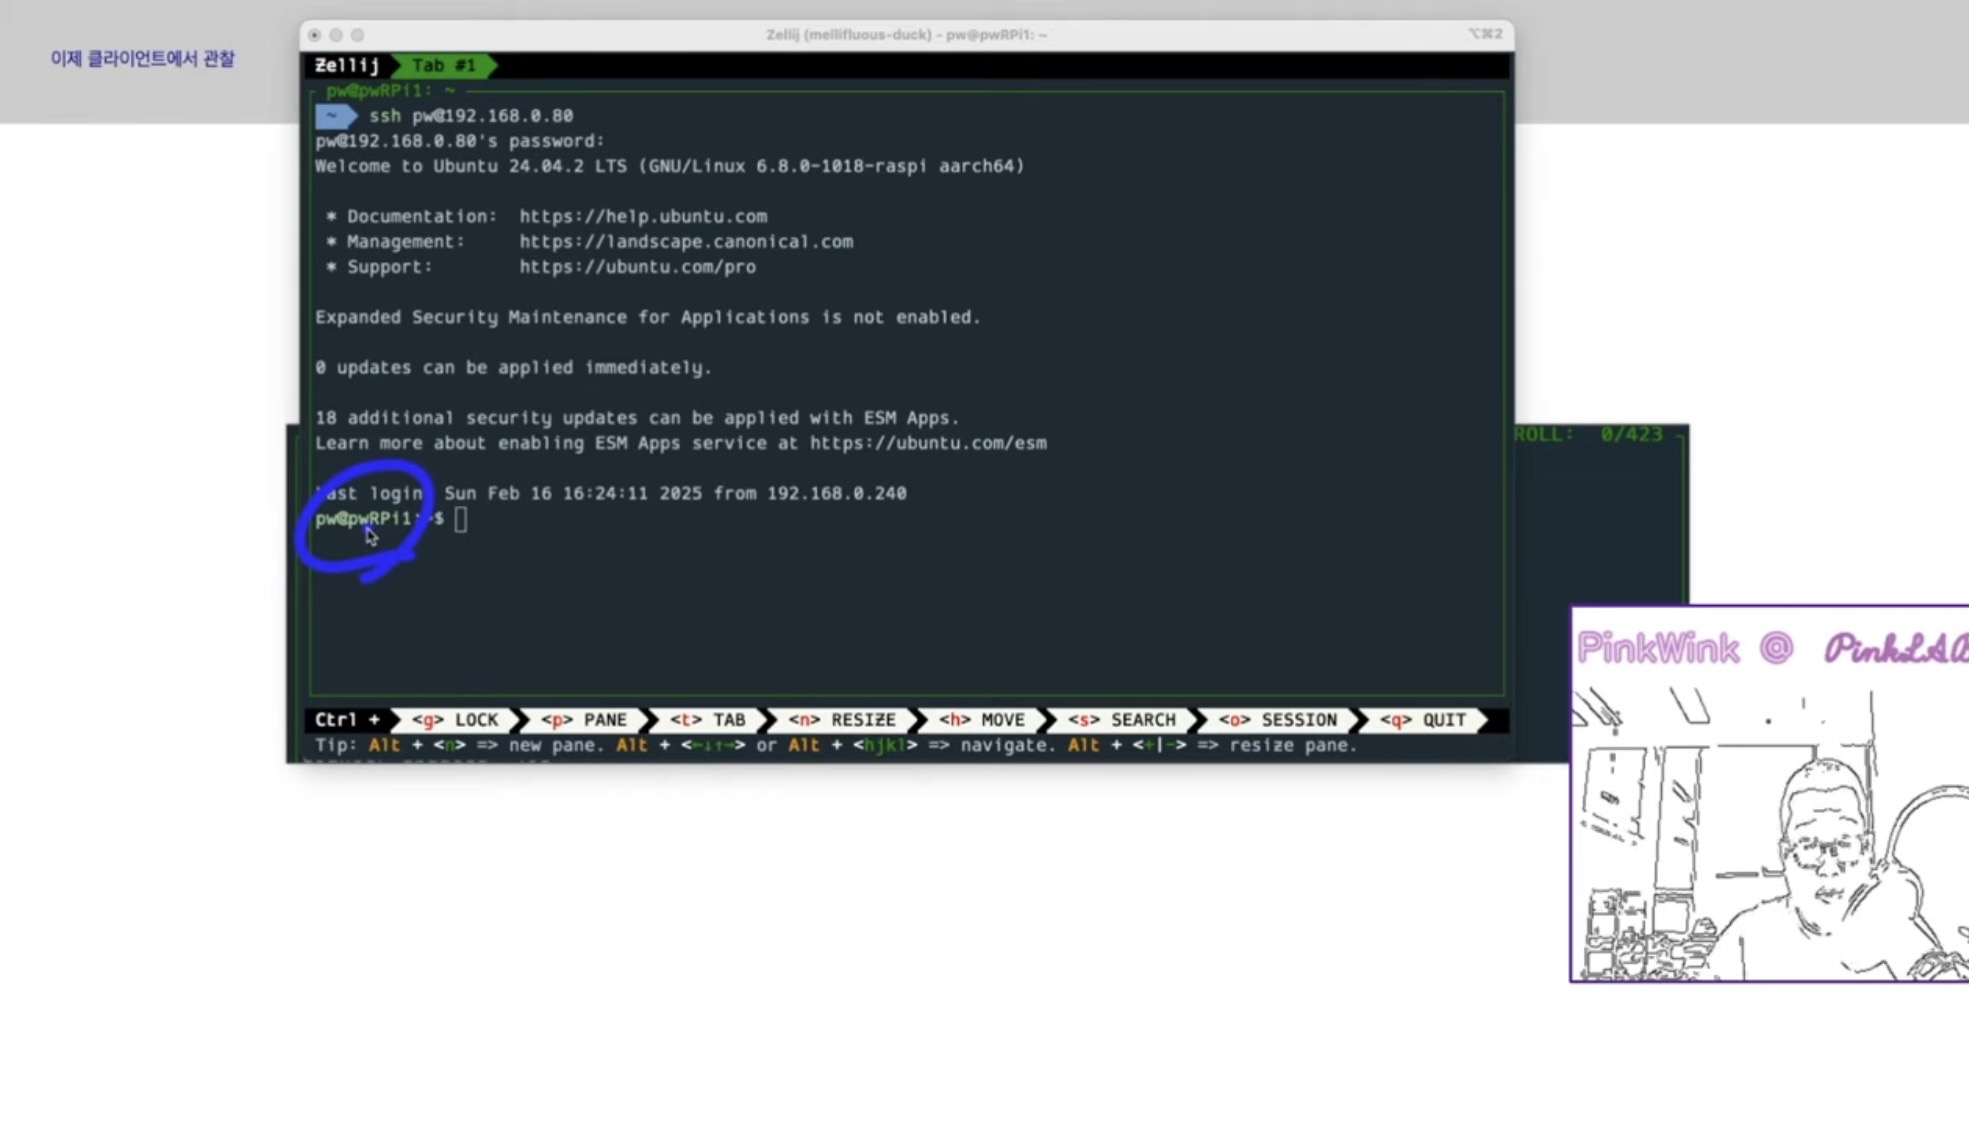The height and width of the screenshot is (1125, 1969).
Task: Click the terminal cursor at shell prompt
Action: [x=460, y=519]
